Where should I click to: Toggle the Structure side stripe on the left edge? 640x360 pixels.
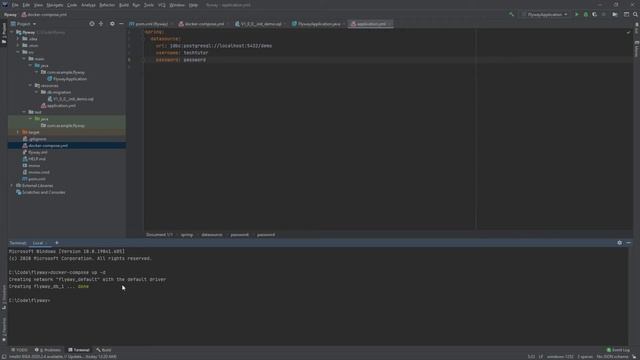4,297
